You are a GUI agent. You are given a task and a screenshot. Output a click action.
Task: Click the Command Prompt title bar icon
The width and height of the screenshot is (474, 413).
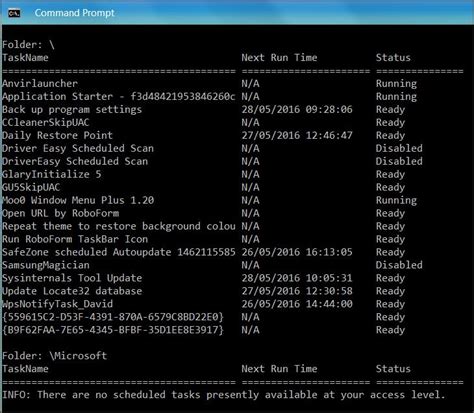[x=14, y=13]
